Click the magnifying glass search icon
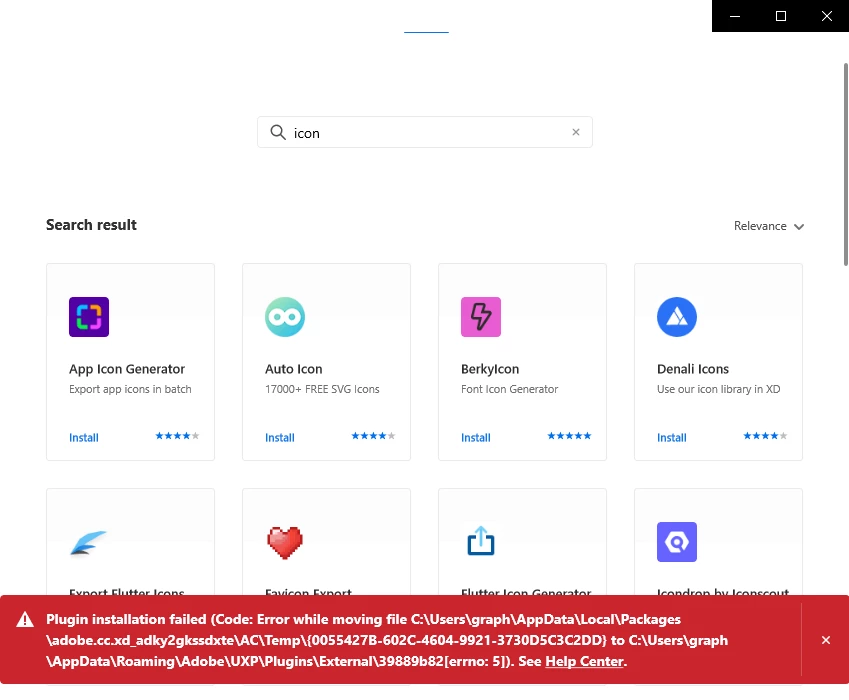The height and width of the screenshot is (700, 849). point(278,132)
